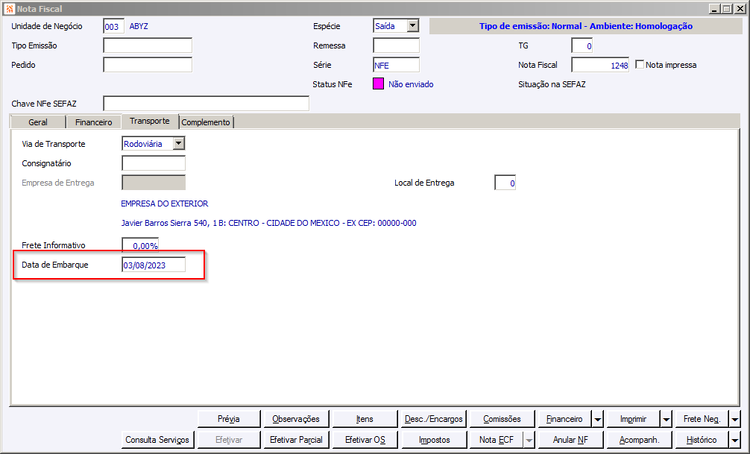Click the Frete Neg. button
Image resolution: width=750 pixels, height=454 pixels.
[702, 419]
